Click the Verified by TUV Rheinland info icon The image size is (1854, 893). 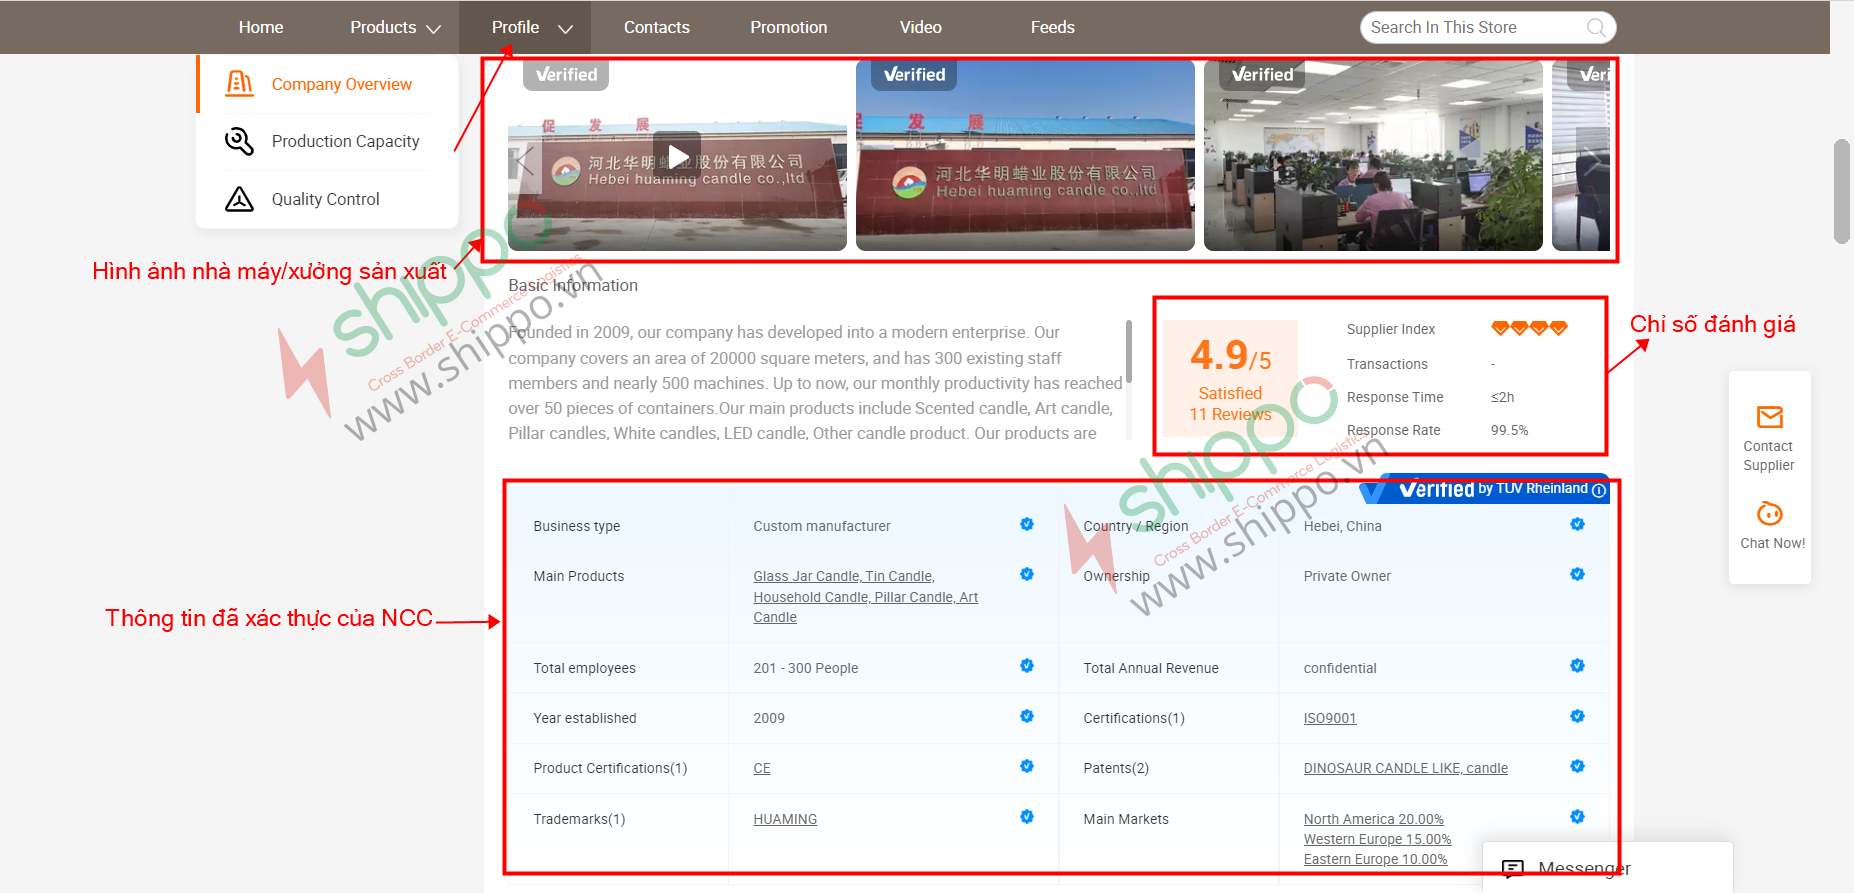(x=1599, y=490)
